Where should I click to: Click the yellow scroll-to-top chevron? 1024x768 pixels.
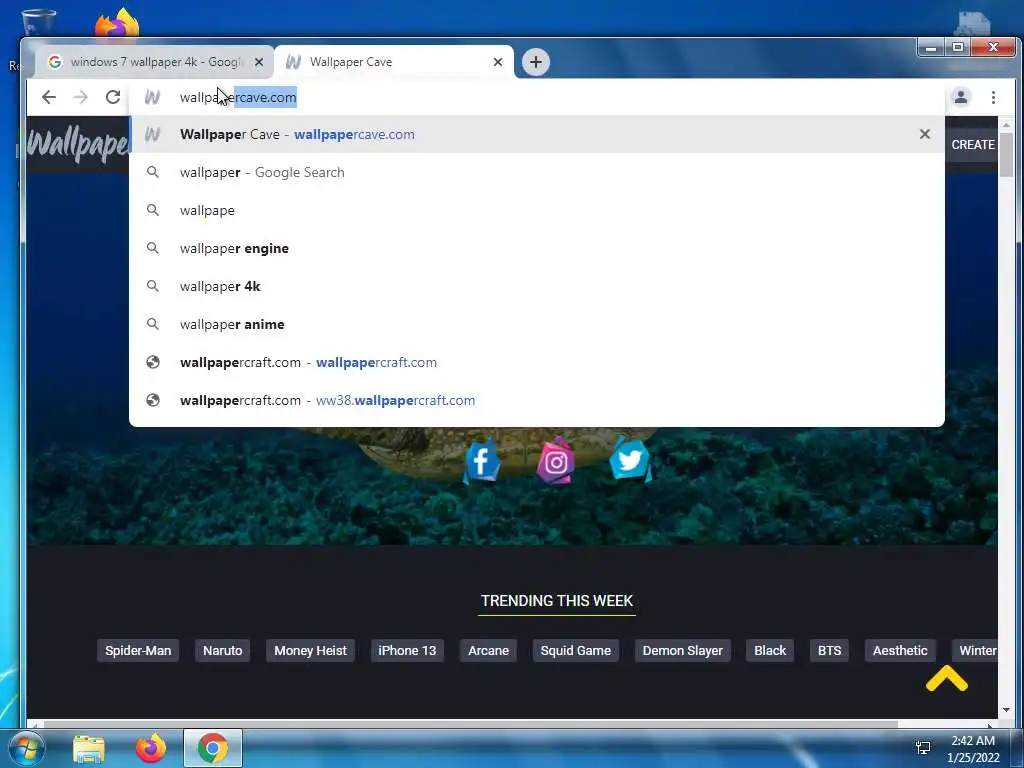click(x=946, y=679)
